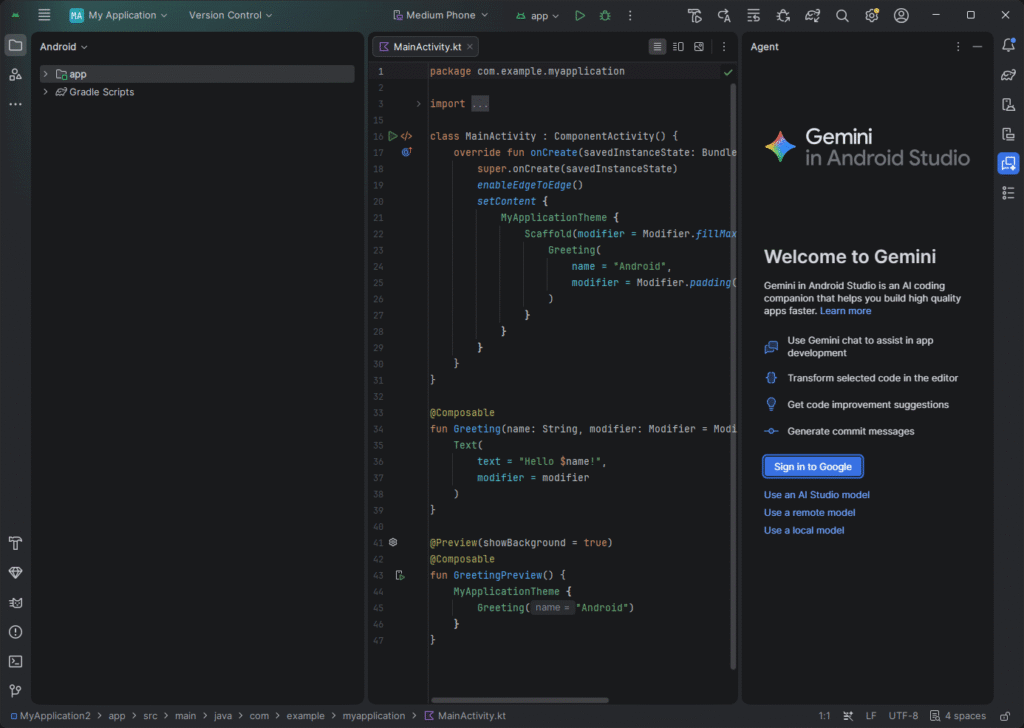
Task: Open Build Variants tool in left sidebar
Action: (x=15, y=543)
